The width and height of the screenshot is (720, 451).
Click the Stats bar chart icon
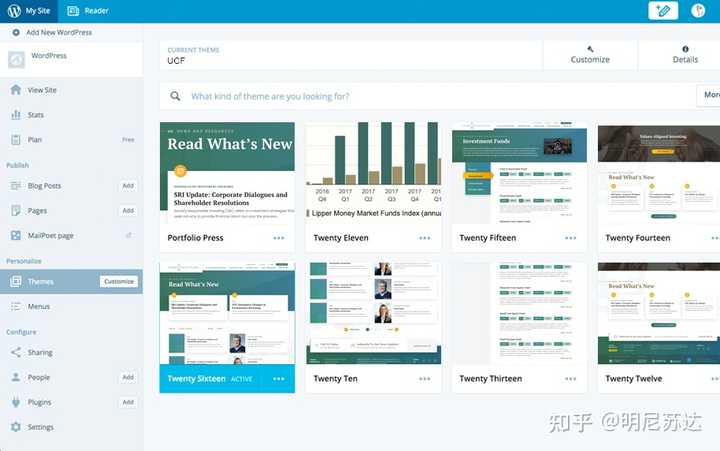16,114
